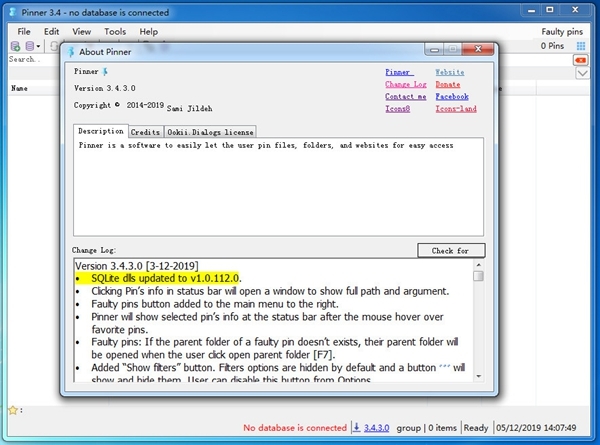This screenshot has height=445, width=600.
Task: Click the change log scrollbar up arrow
Action: [x=479, y=265]
